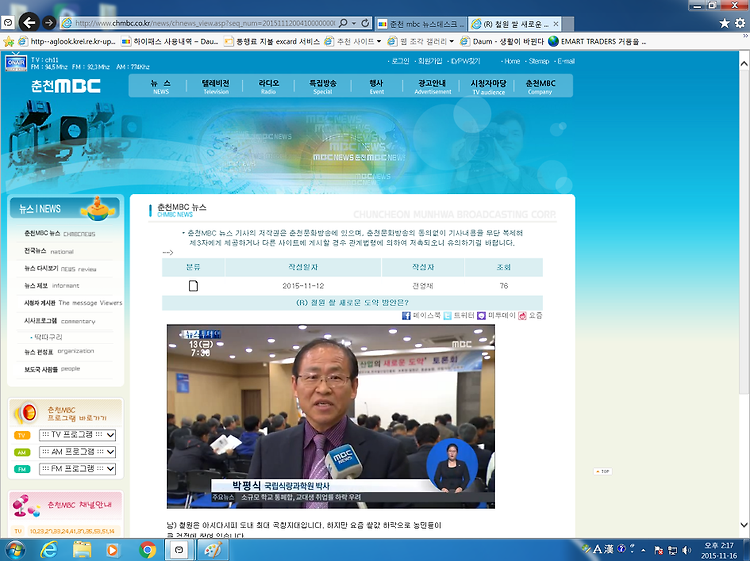Click the top Home link
Viewport: 750px width, 561px height.
click(512, 61)
